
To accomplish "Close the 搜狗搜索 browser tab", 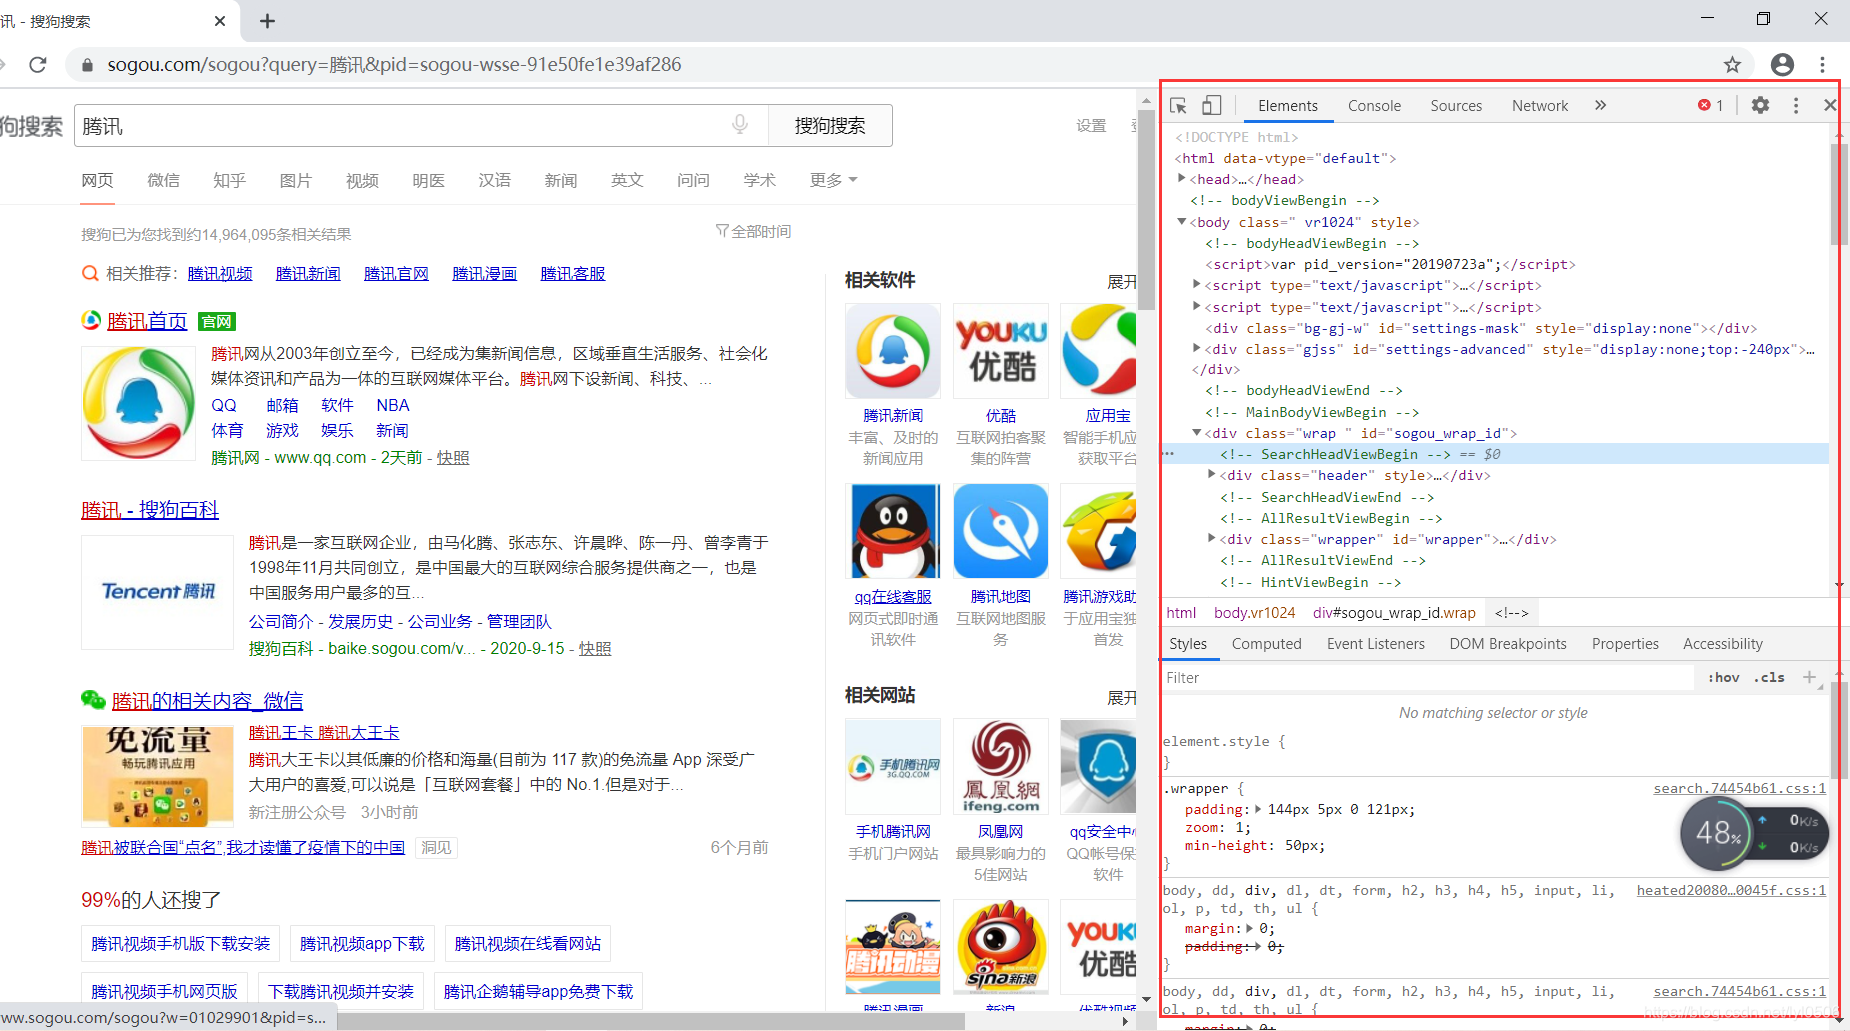I will tap(220, 21).
